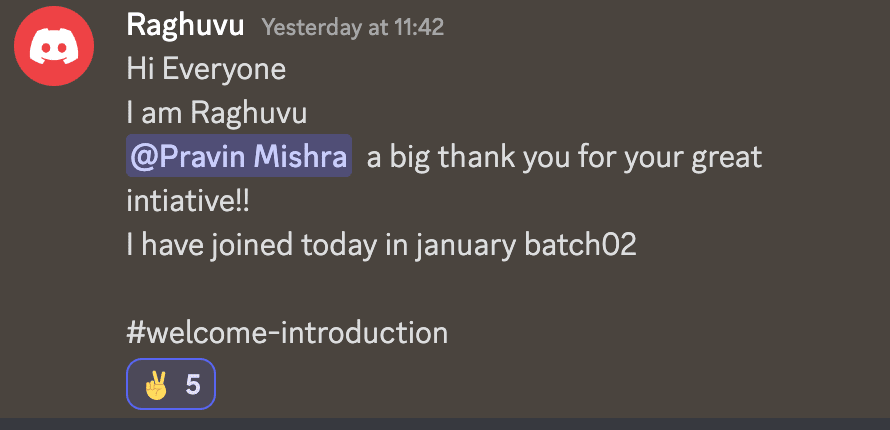Open profile via the Raghuvu username
890x430 pixels.
tap(185, 27)
